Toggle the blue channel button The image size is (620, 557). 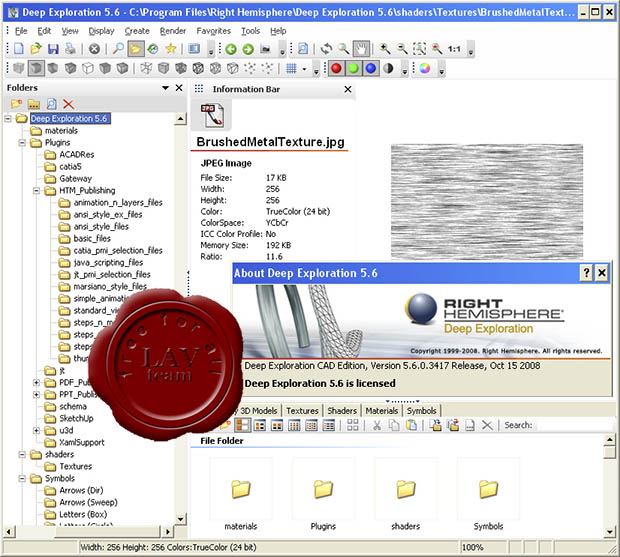(371, 68)
